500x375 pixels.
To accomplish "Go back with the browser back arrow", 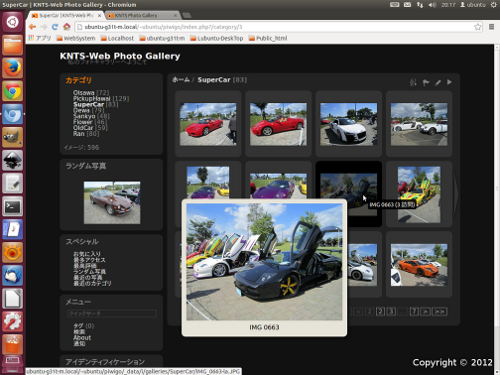I will 32,27.
